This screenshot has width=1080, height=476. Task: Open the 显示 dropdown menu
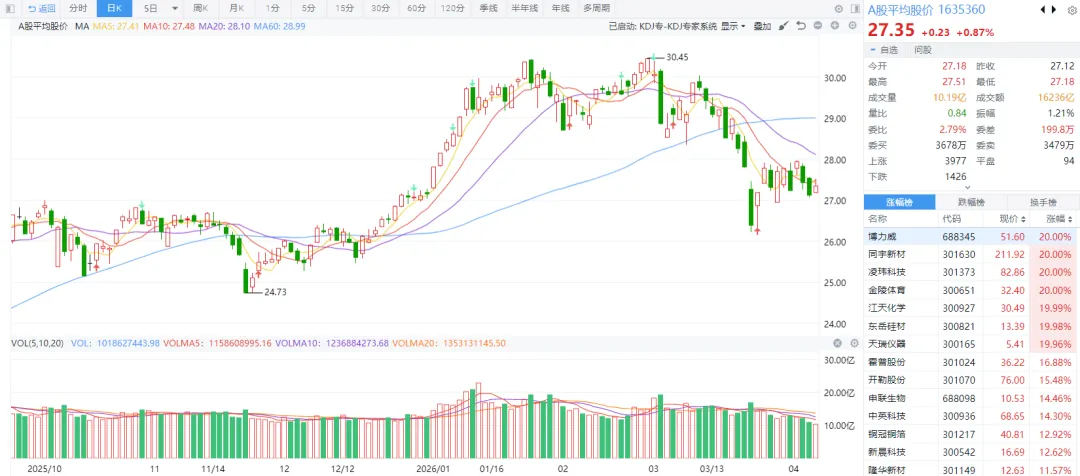click(732, 26)
